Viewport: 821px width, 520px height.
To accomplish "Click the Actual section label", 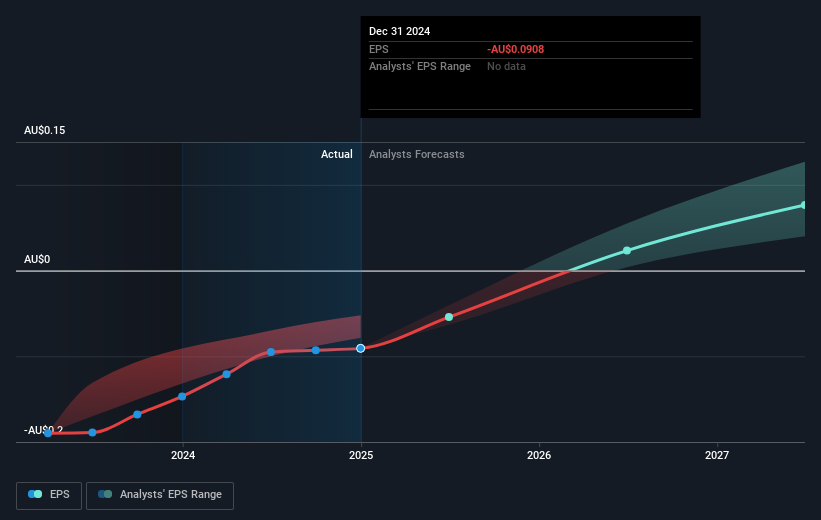I will point(337,154).
